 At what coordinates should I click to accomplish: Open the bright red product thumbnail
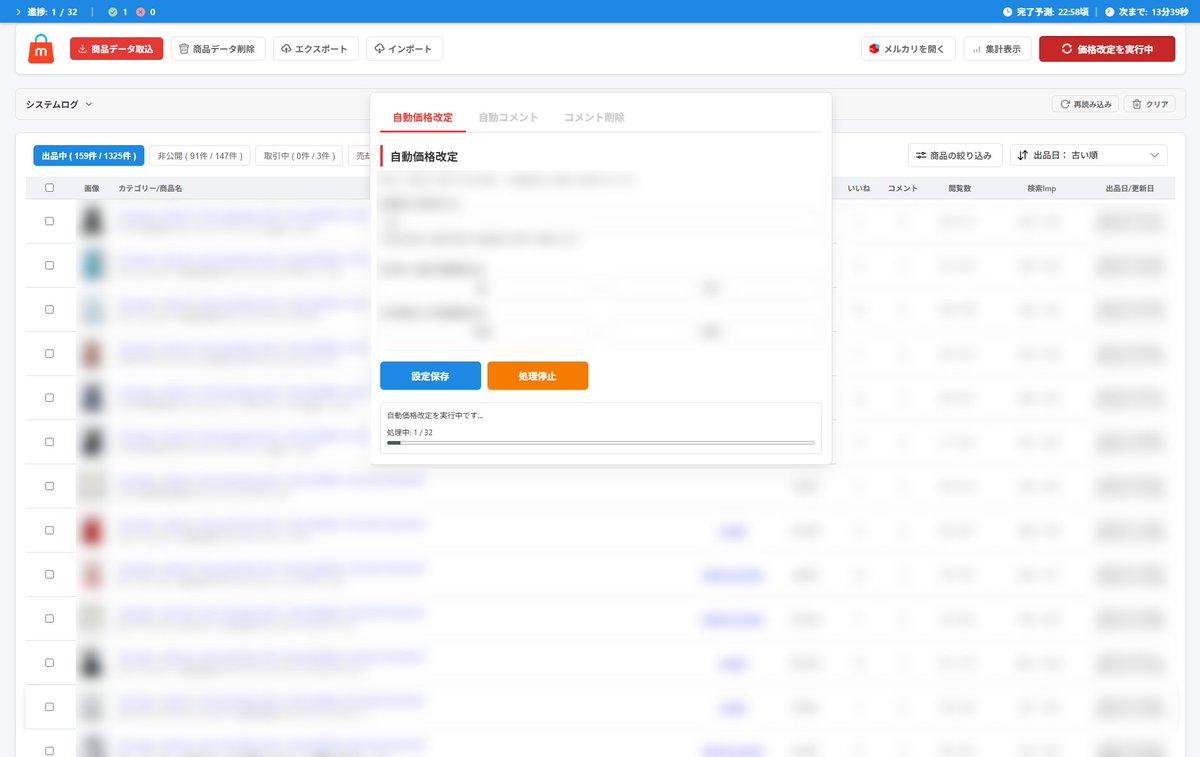point(92,530)
